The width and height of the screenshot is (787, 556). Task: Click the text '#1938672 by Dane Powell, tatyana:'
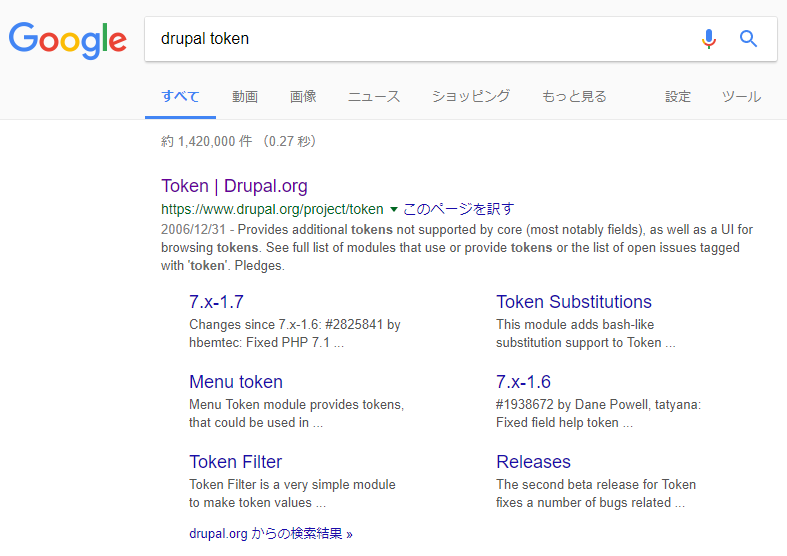tap(598, 404)
